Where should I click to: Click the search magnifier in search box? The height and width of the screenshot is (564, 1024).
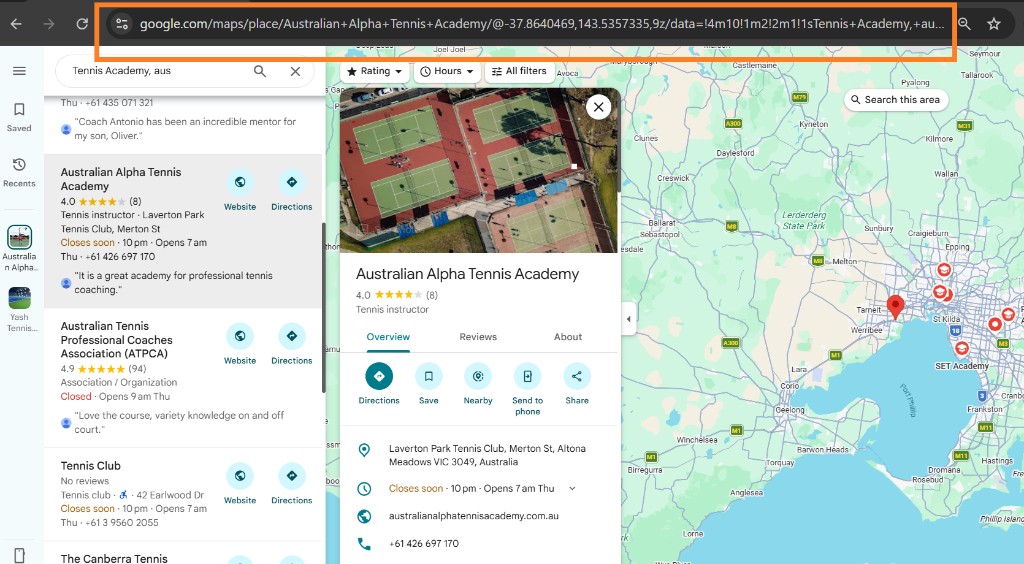point(260,71)
